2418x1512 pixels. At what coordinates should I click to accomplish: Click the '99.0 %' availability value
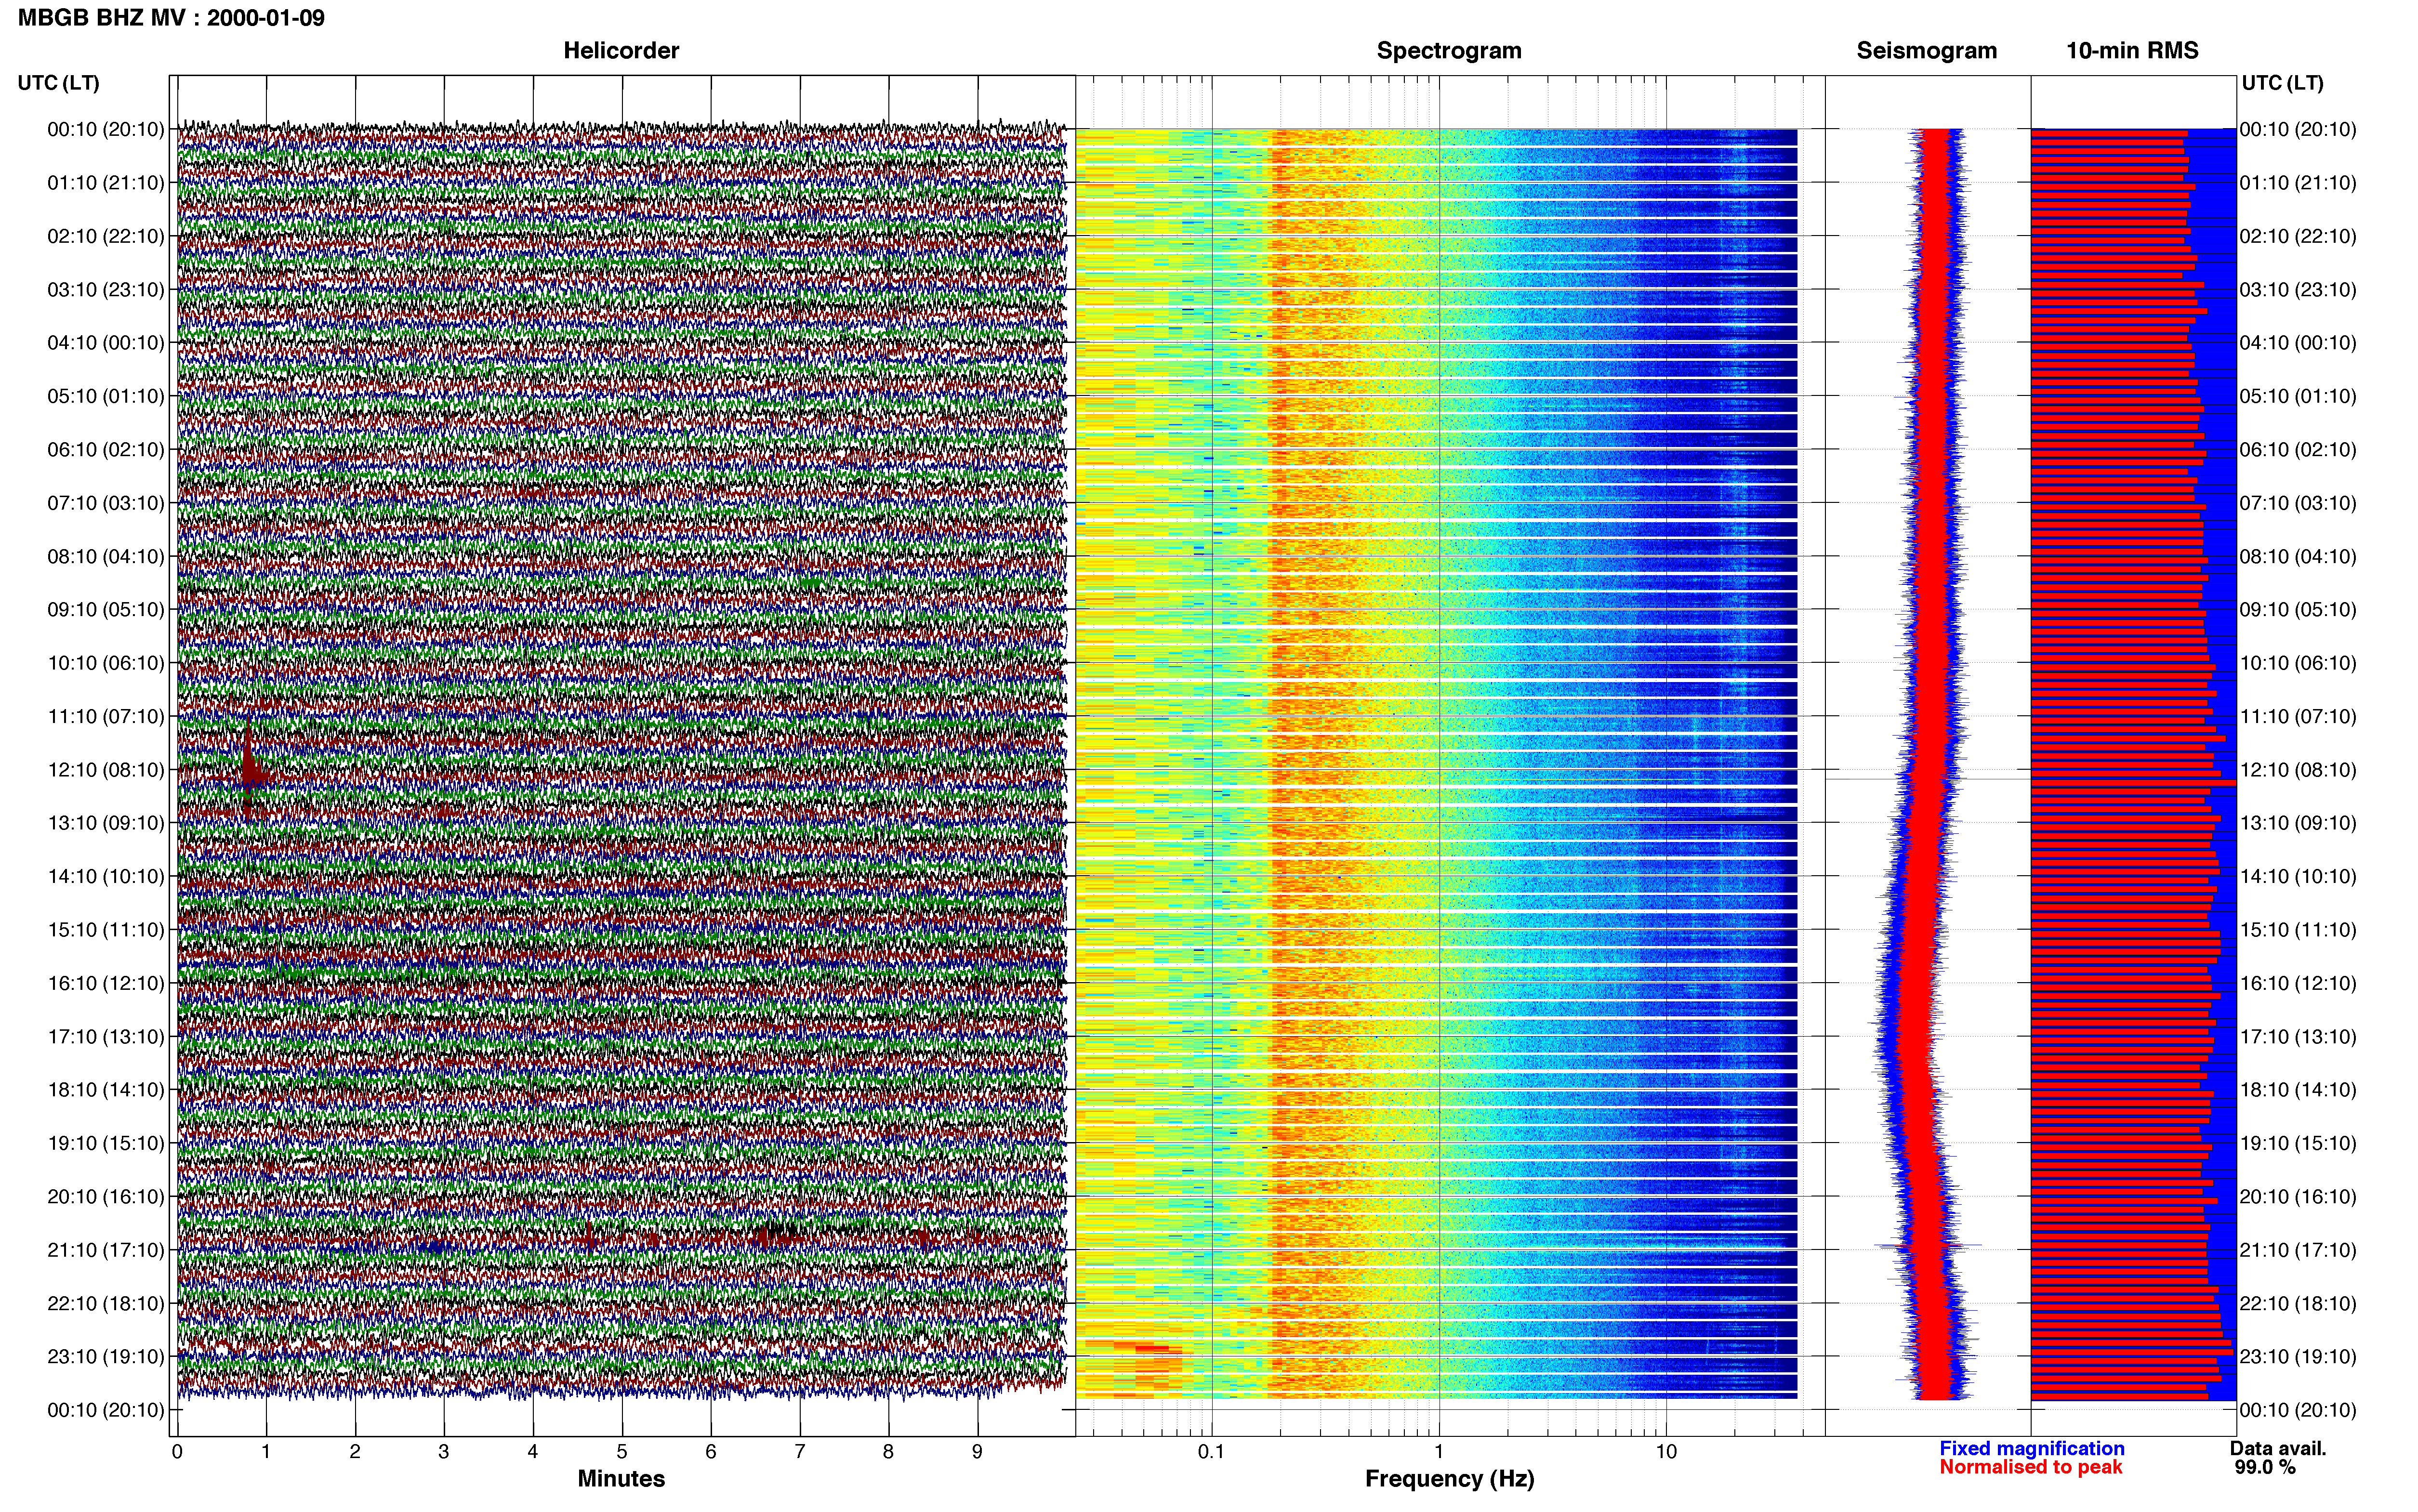[x=2265, y=1467]
